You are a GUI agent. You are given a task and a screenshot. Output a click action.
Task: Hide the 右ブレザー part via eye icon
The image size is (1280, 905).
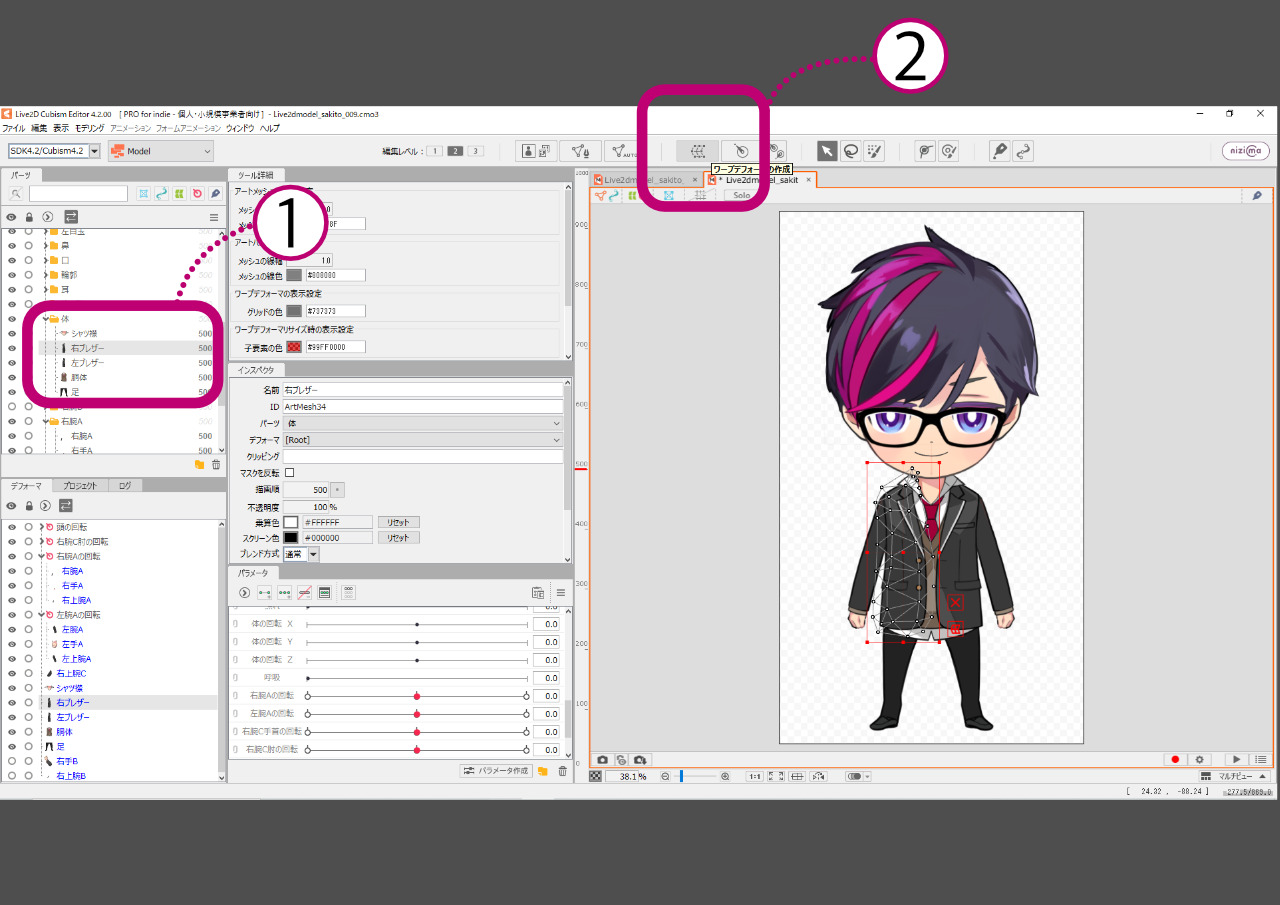[12, 348]
